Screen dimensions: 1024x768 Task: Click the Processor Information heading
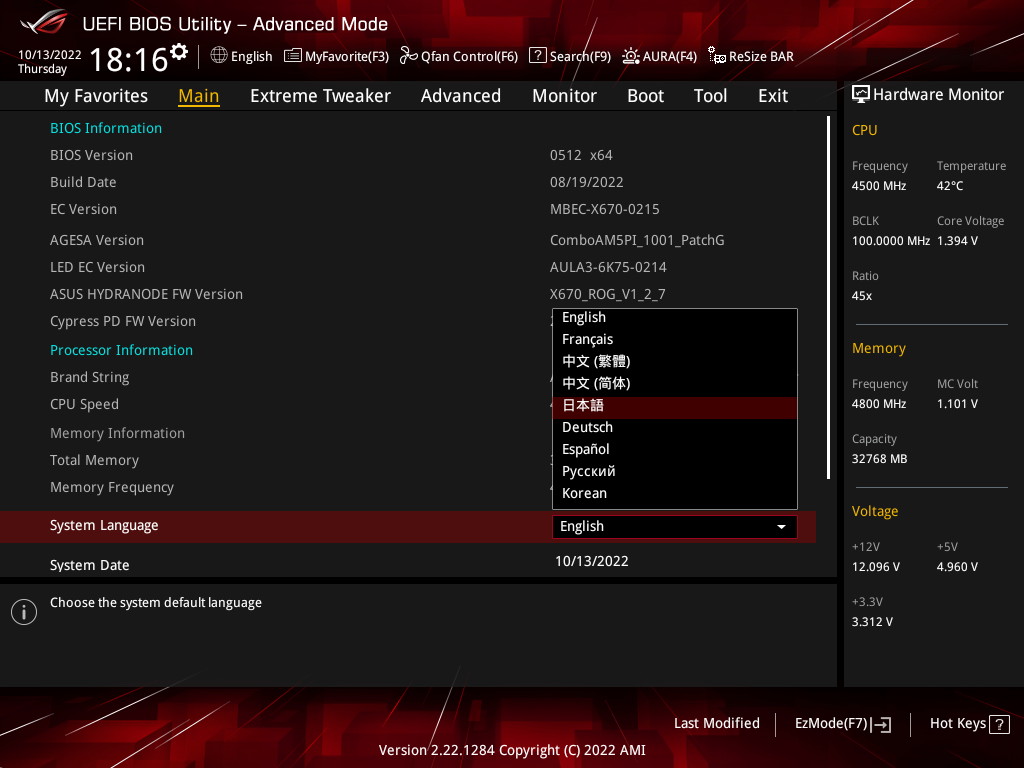pos(121,350)
